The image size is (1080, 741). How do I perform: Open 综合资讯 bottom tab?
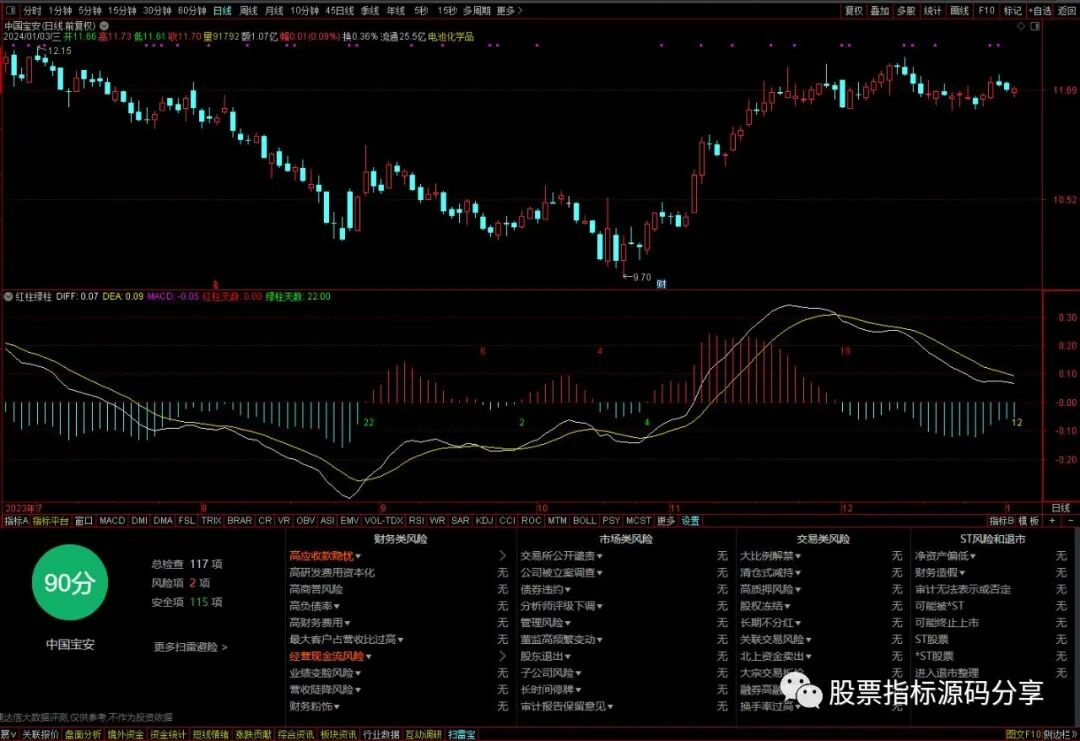(295, 735)
